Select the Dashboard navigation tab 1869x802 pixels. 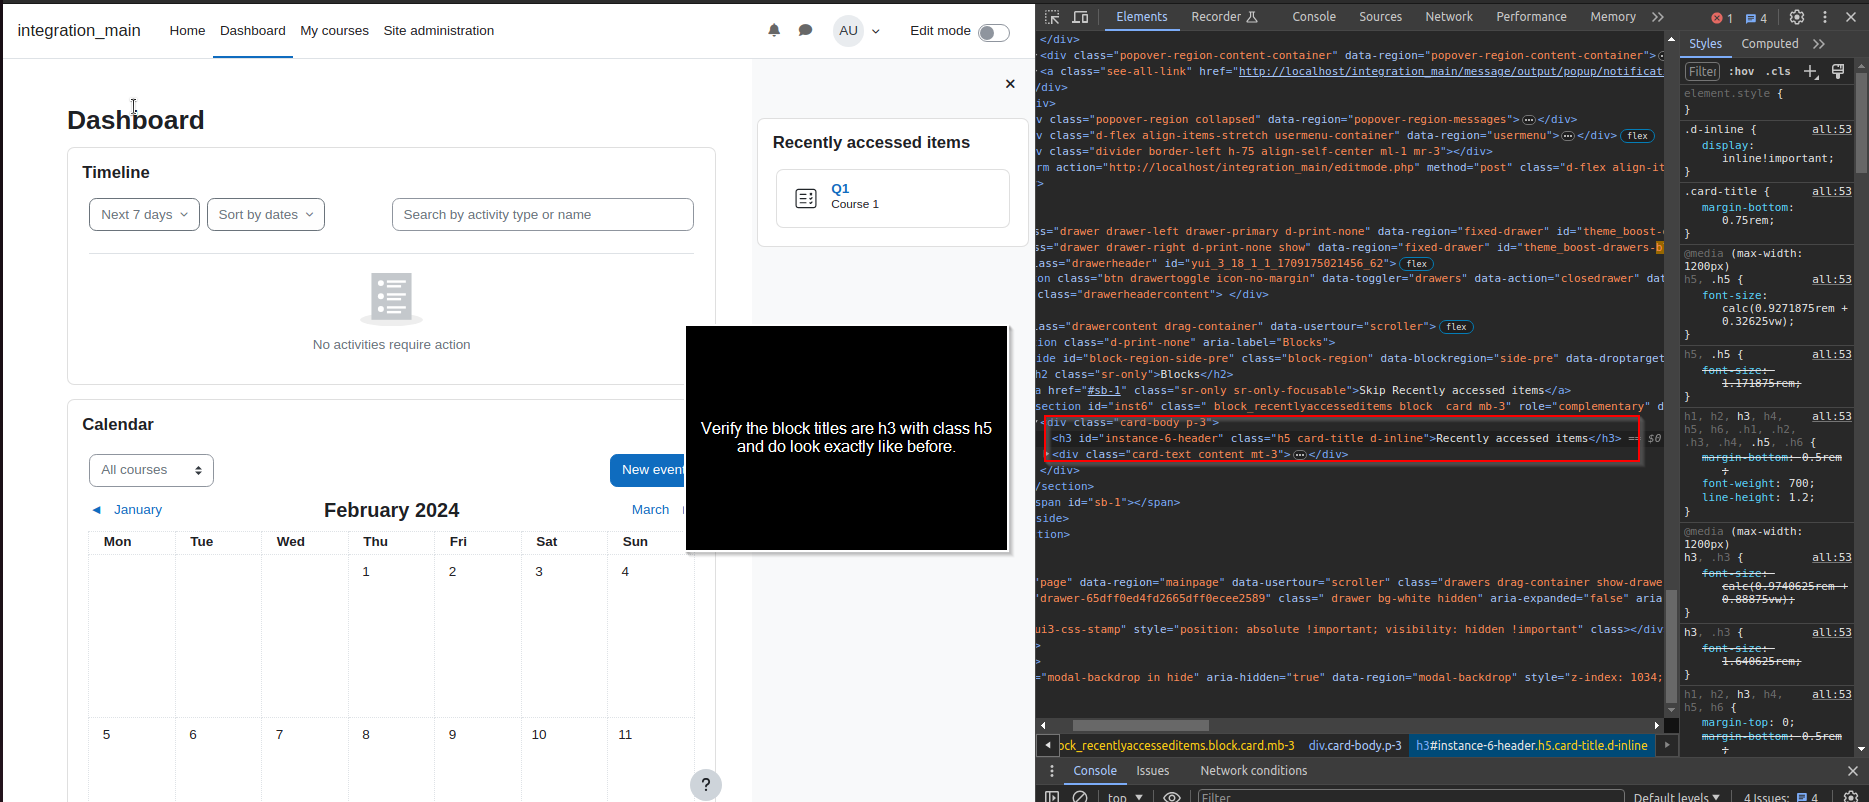[253, 31]
